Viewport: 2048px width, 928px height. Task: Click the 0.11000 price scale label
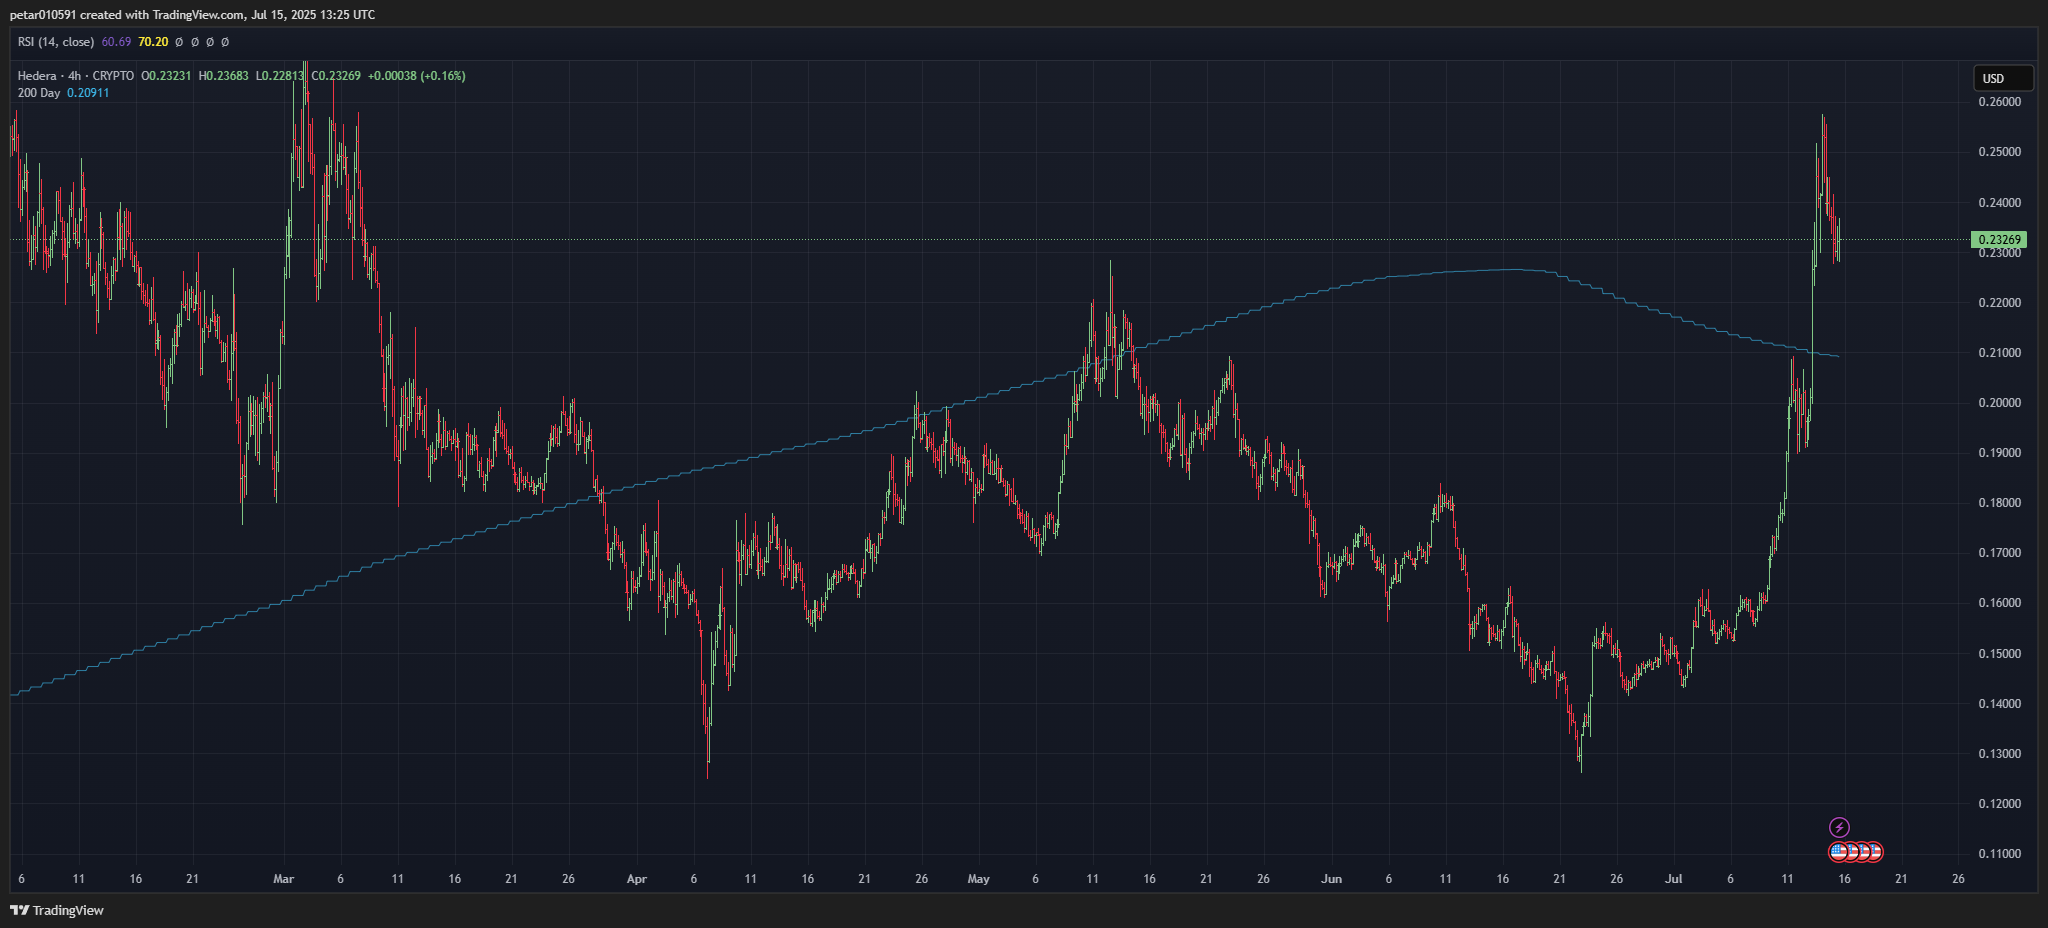click(x=1999, y=854)
